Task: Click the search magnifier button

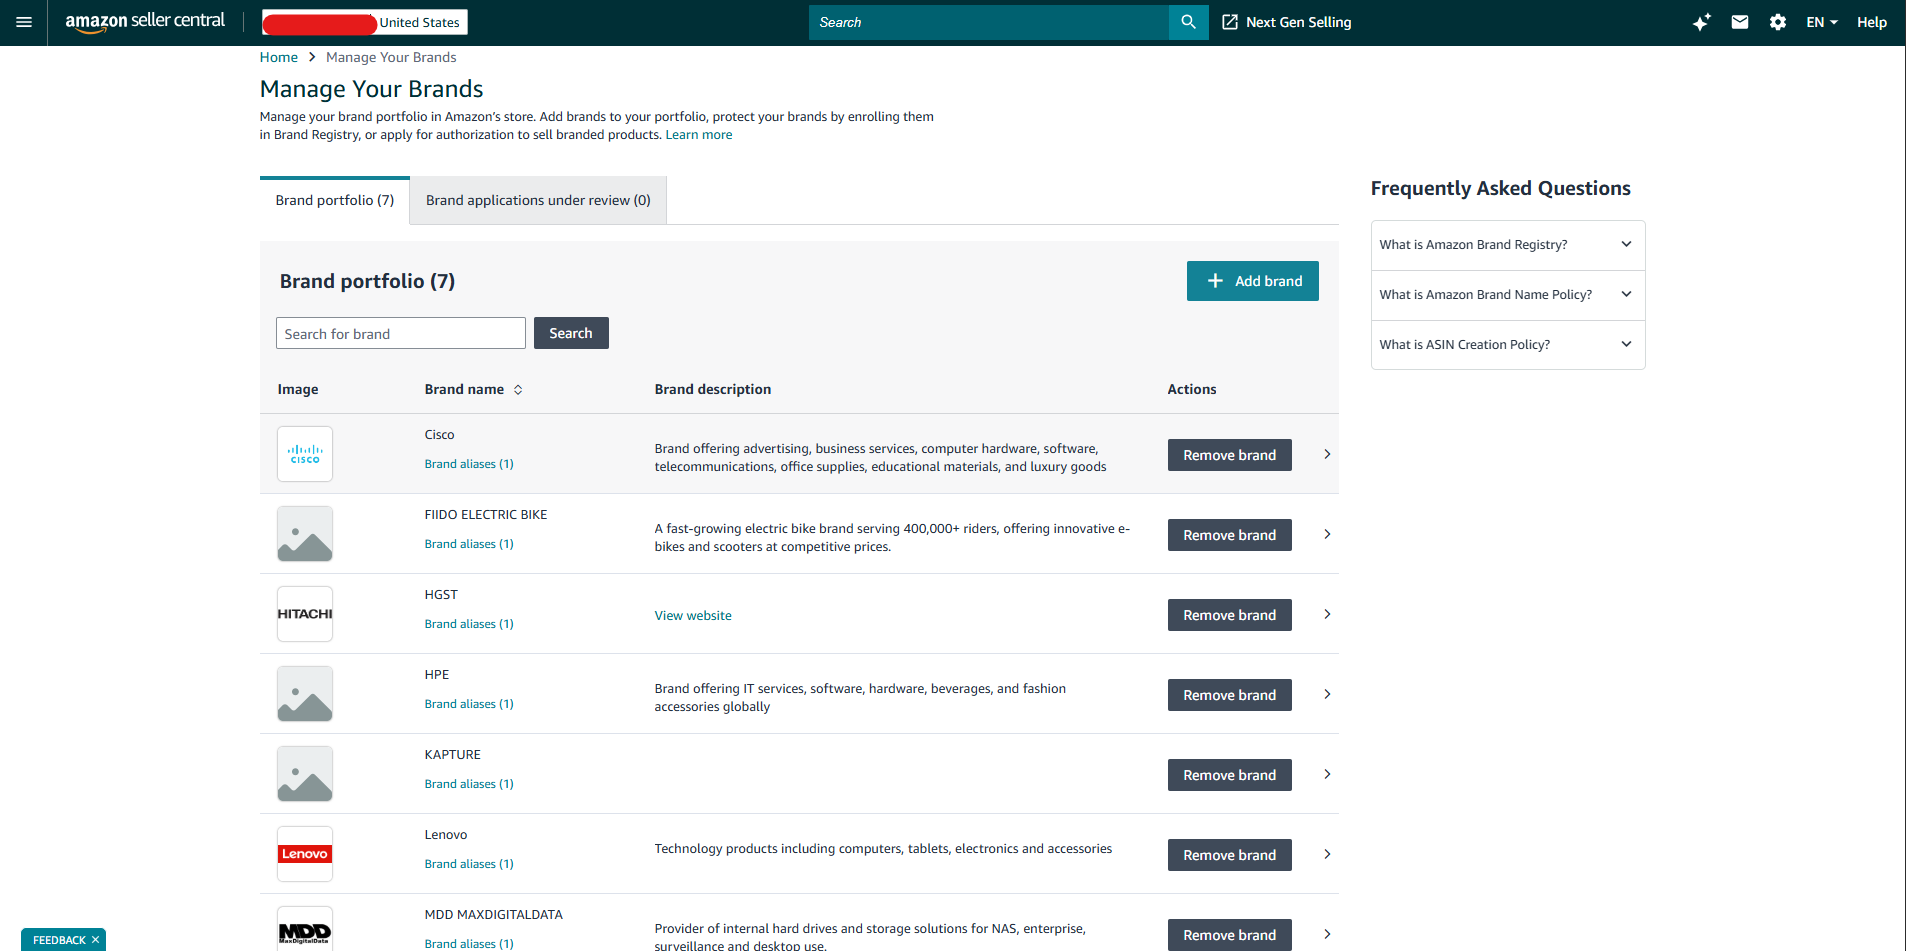Action: click(1188, 22)
